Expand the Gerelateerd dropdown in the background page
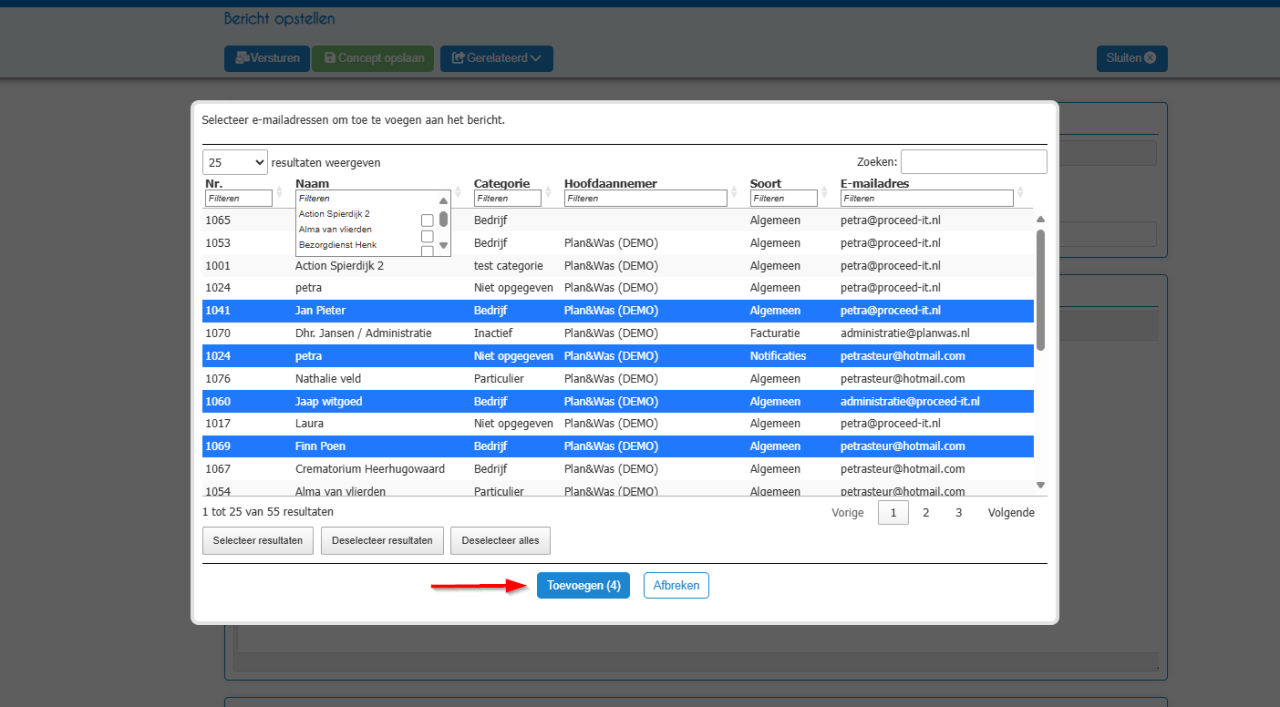The height and width of the screenshot is (707, 1280). tap(496, 58)
